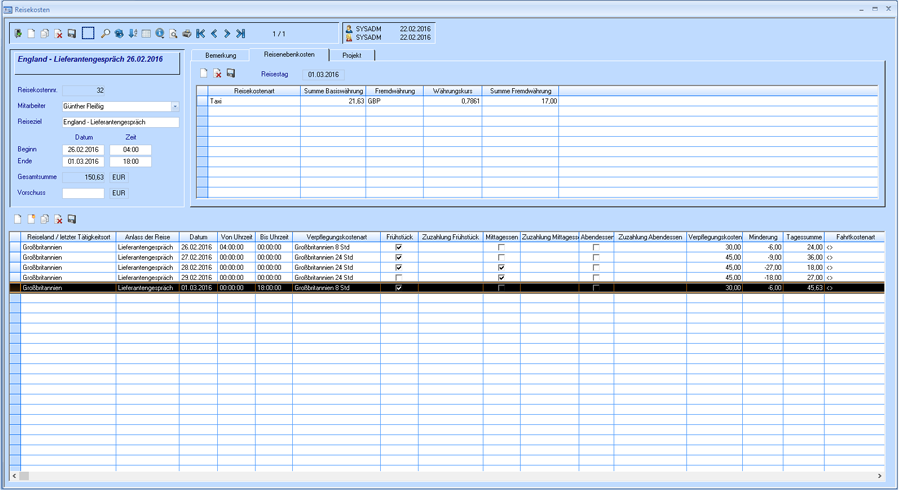Click the exit door icon in main toolbar
This screenshot has height=490, width=900.
[18, 34]
